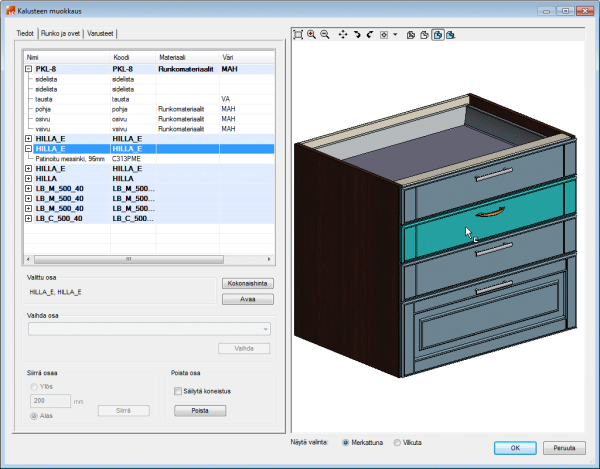Select the Merkattuna radio button

[346, 442]
